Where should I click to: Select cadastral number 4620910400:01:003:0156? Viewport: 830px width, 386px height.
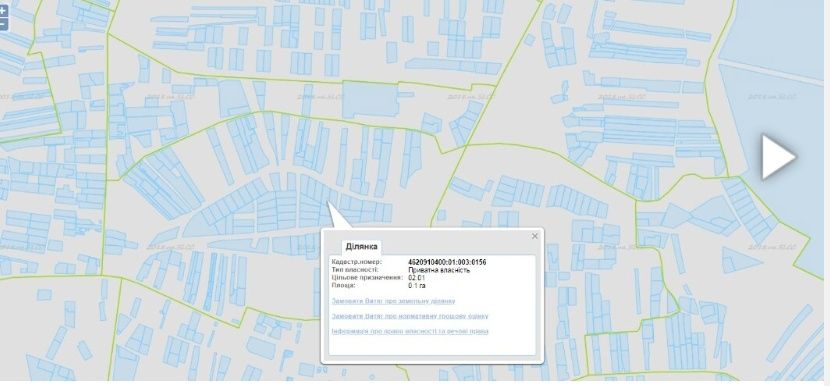pos(447,262)
